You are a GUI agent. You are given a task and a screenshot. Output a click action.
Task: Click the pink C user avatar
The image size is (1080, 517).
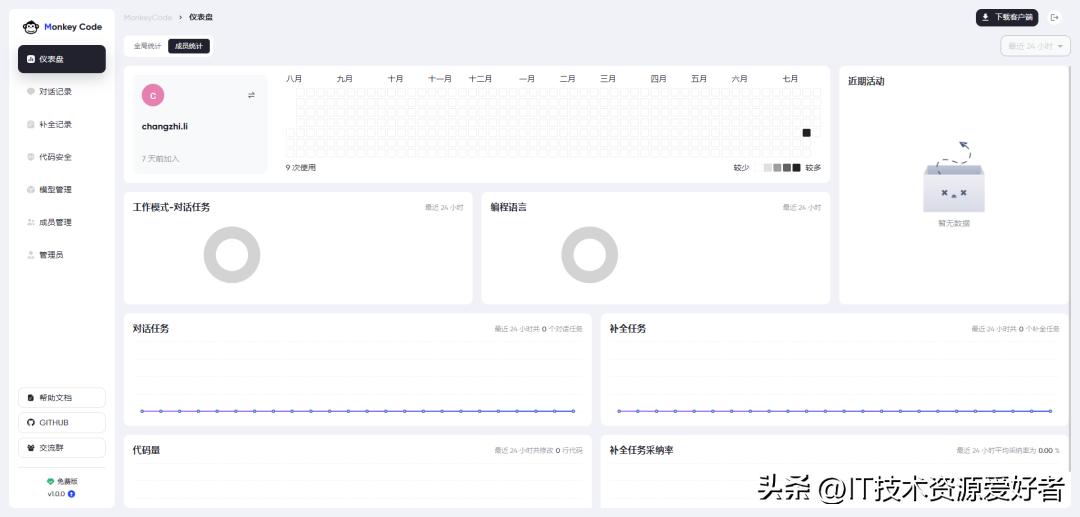(153, 96)
